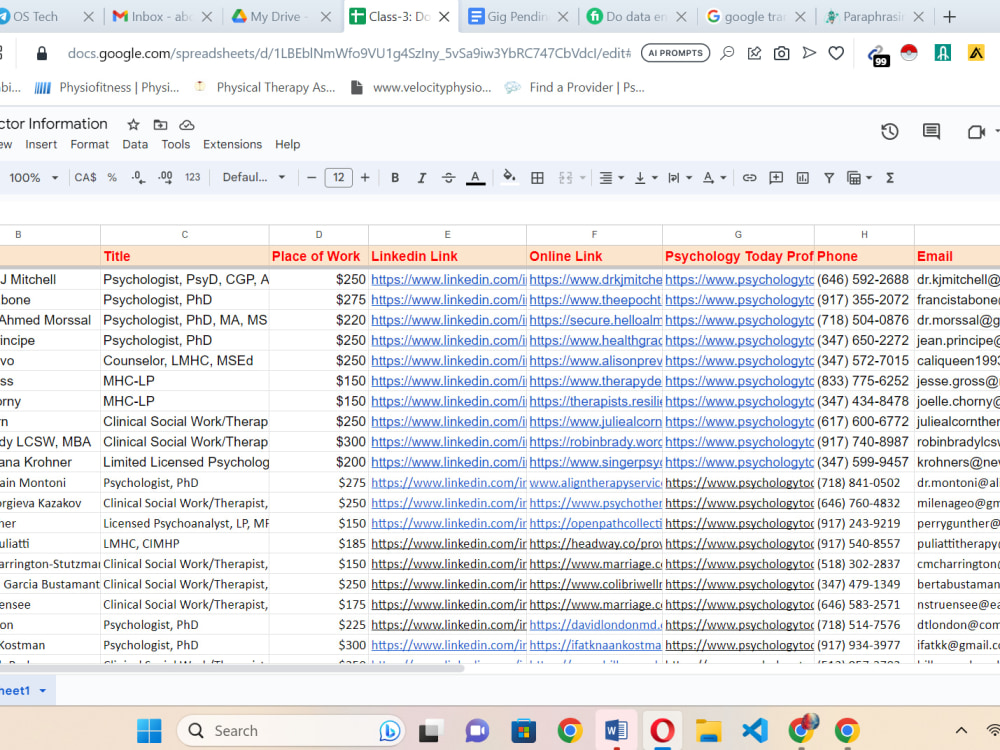Viewport: 1000px width, 750px height.
Task: Open Word from the taskbar
Action: (x=616, y=731)
